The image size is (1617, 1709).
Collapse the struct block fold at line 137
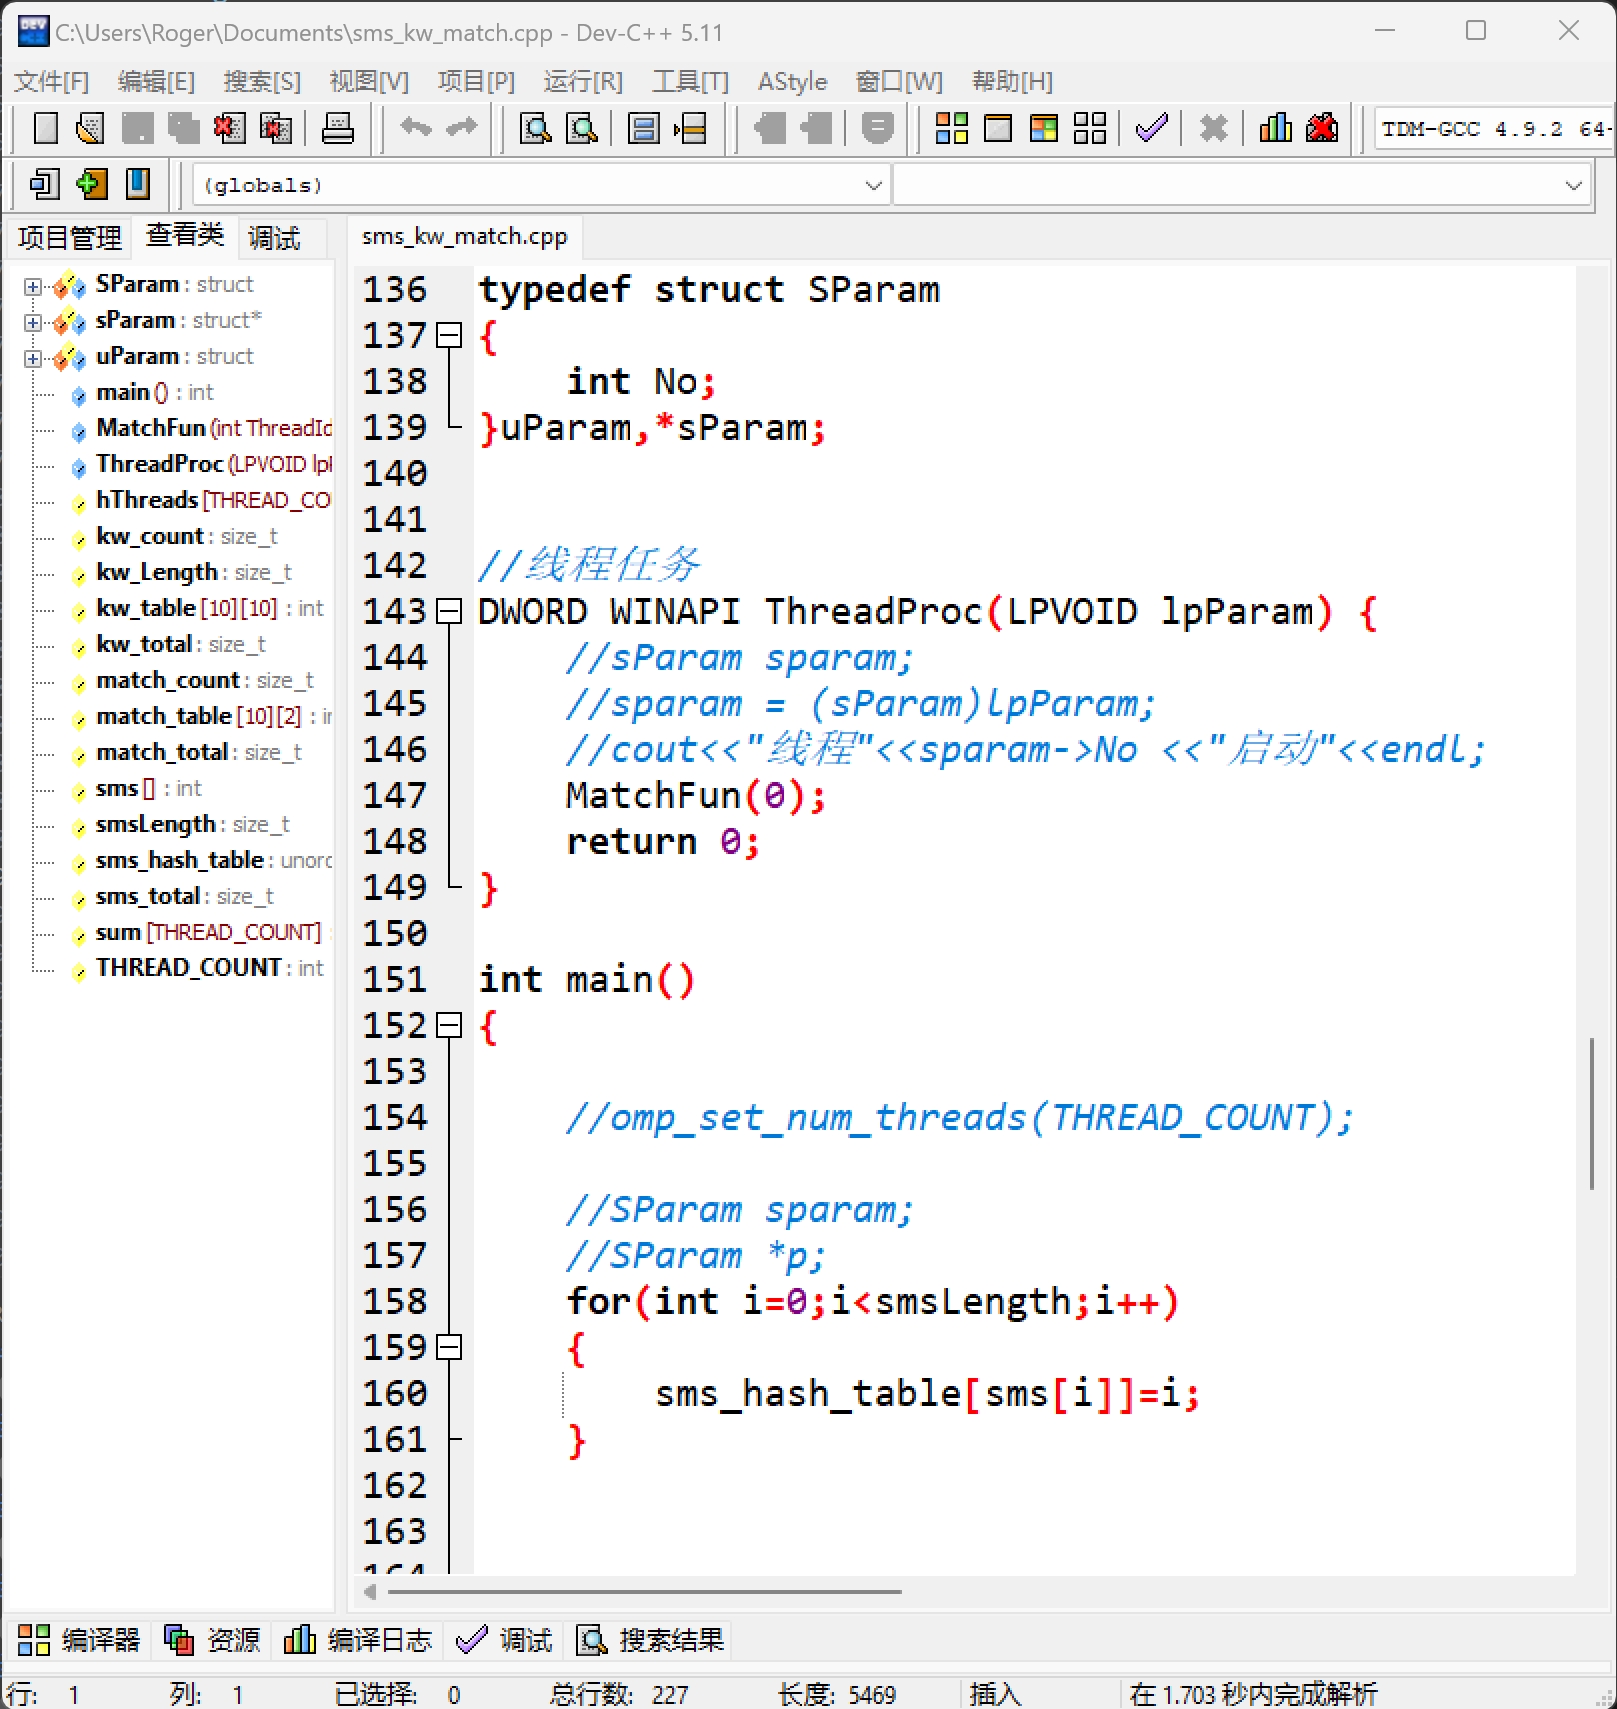(450, 335)
